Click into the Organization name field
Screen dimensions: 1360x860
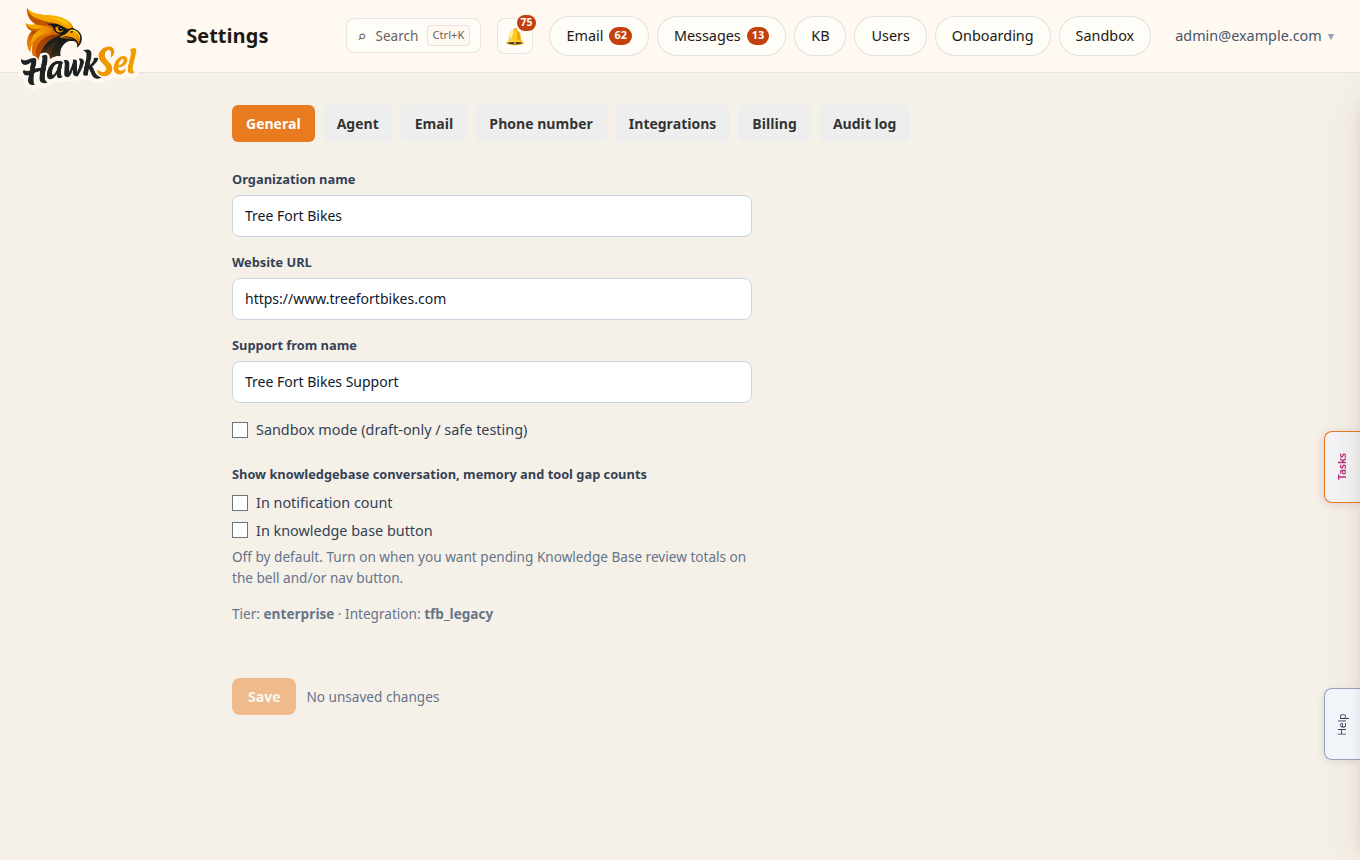(492, 216)
